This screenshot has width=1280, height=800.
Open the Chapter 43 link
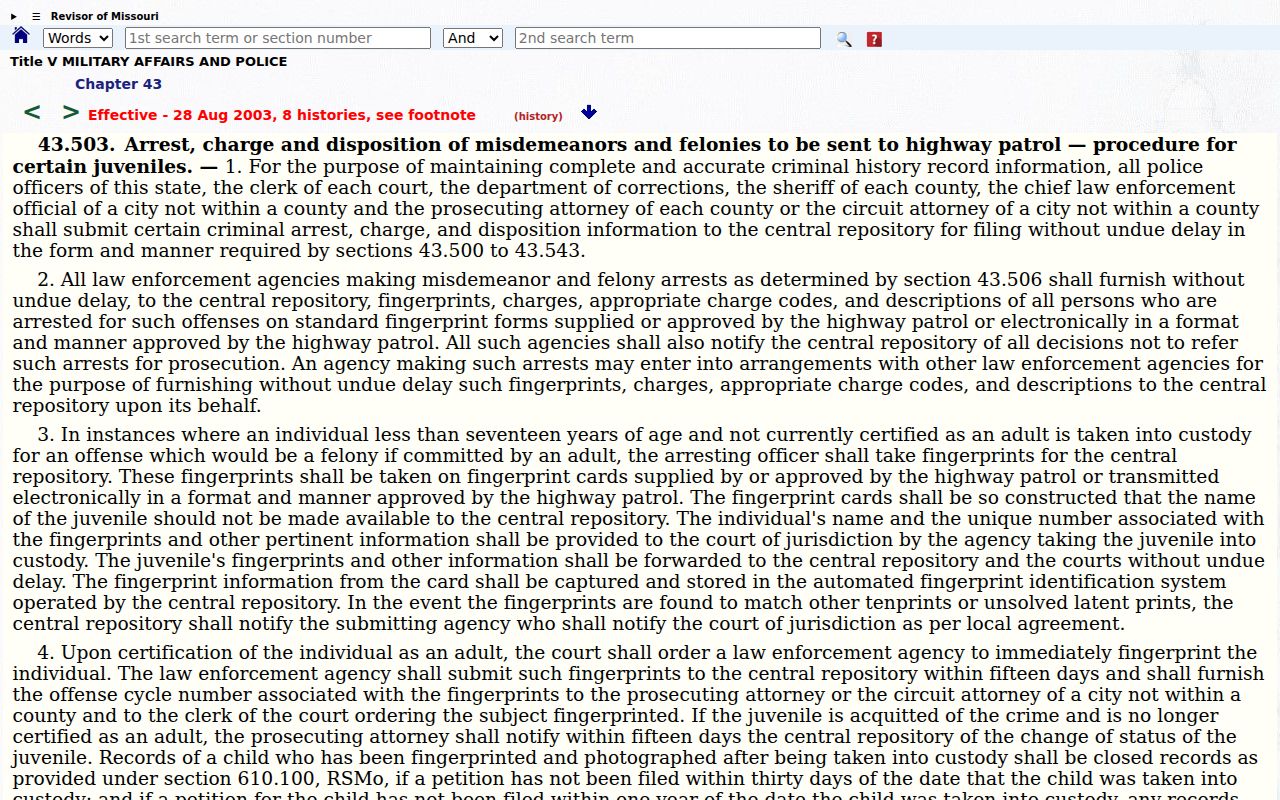tap(118, 84)
